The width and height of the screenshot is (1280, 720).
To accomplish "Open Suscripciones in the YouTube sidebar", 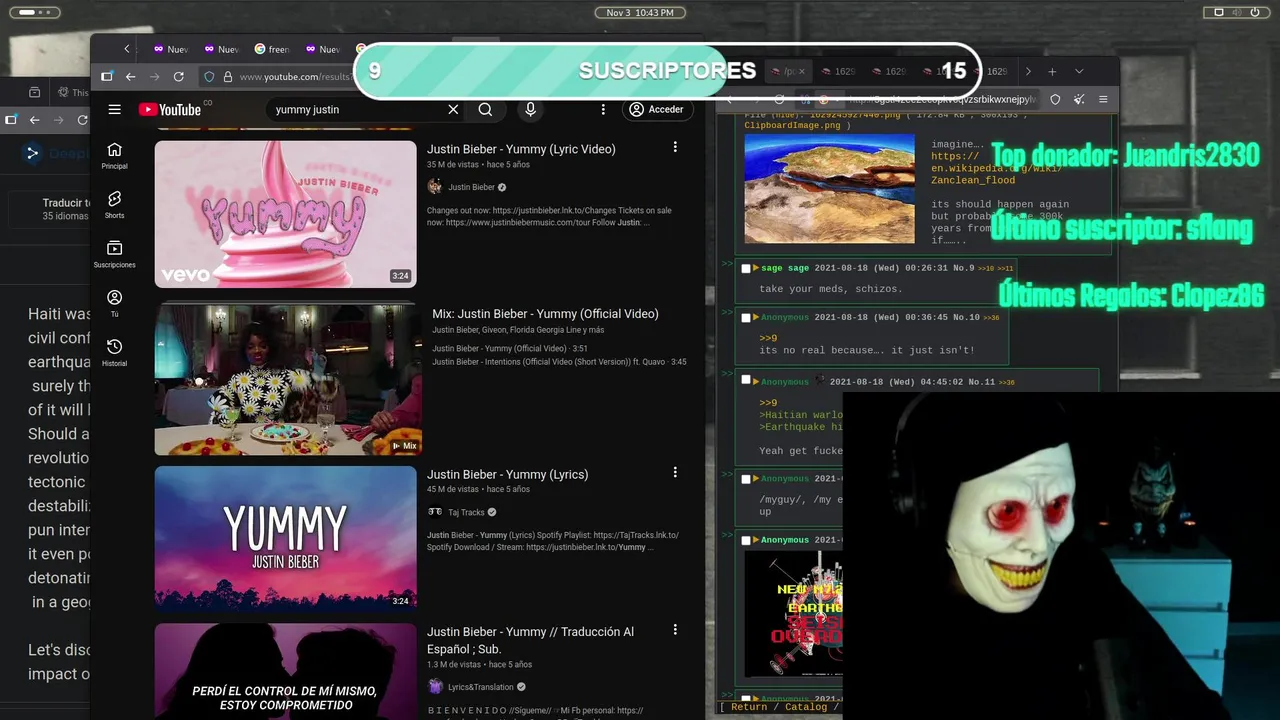I will [115, 254].
